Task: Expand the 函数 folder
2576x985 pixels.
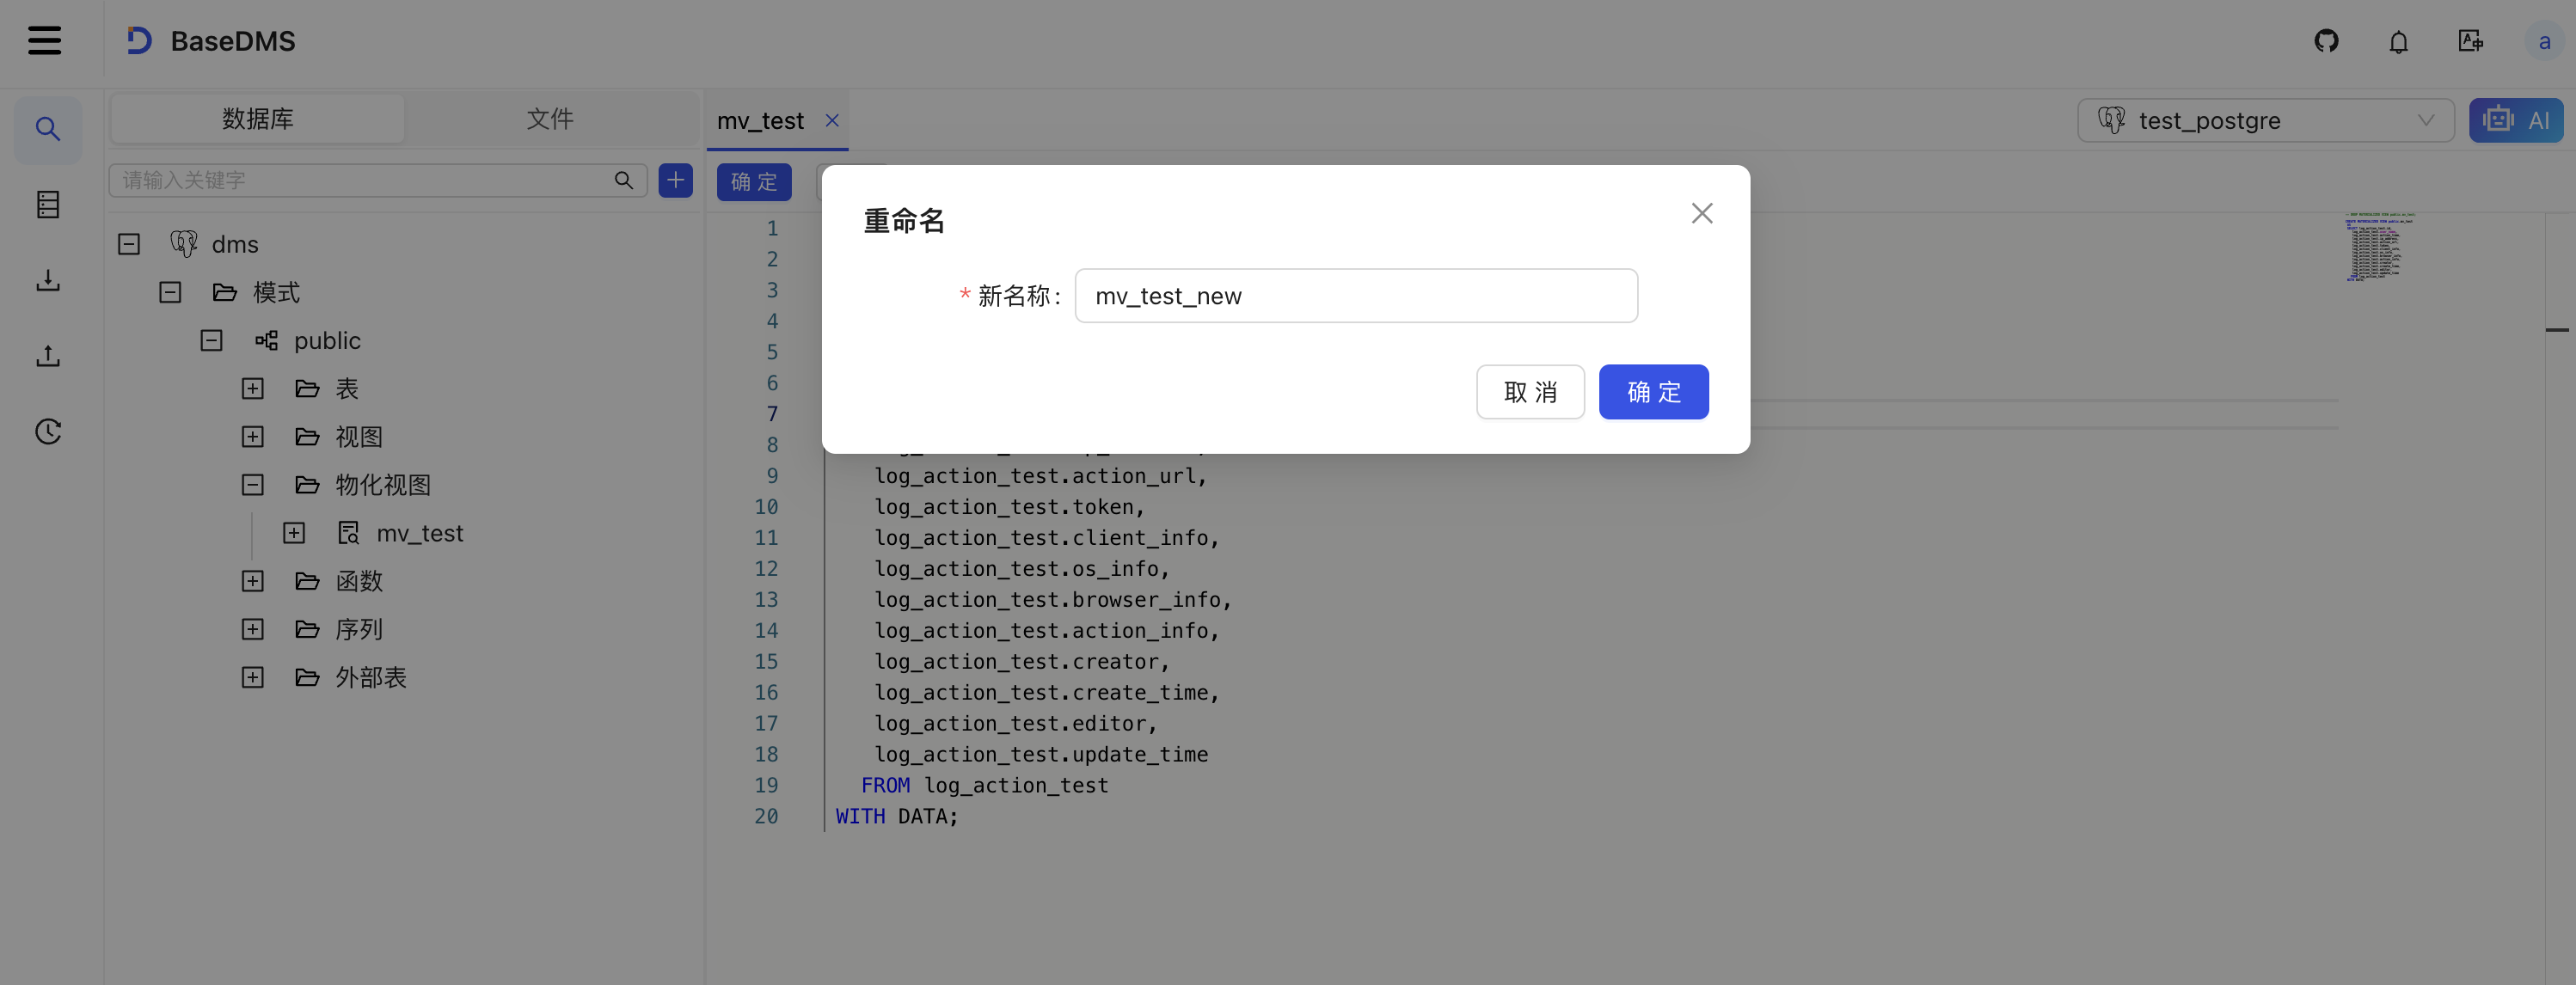Action: (x=253, y=581)
